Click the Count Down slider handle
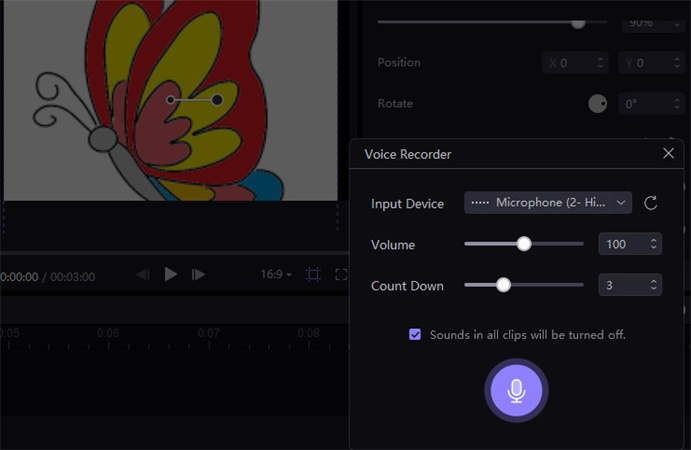The image size is (691, 450). pyautogui.click(x=504, y=285)
